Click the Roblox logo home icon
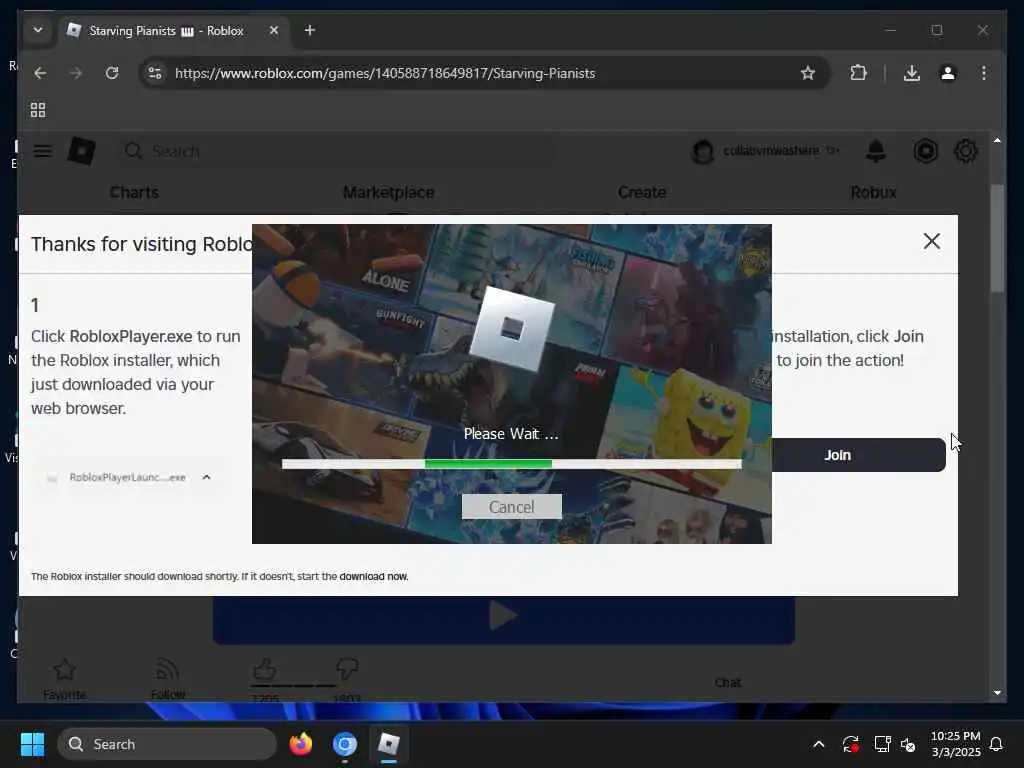 pos(82,151)
